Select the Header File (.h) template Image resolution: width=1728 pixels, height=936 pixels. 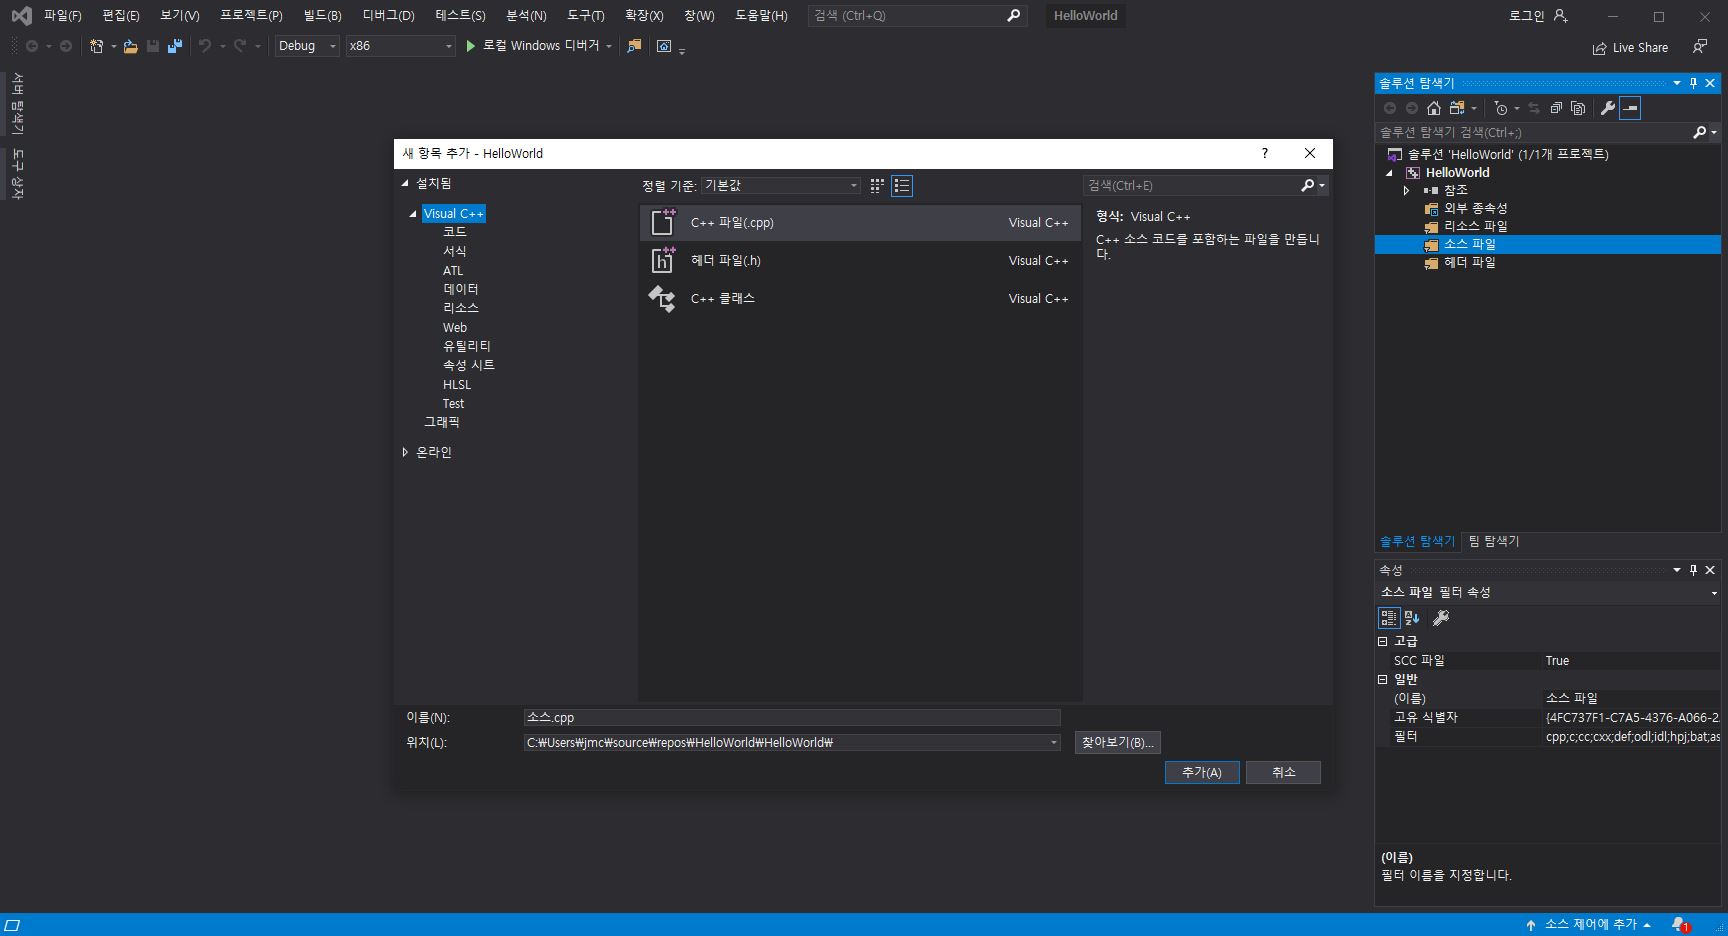pyautogui.click(x=860, y=261)
